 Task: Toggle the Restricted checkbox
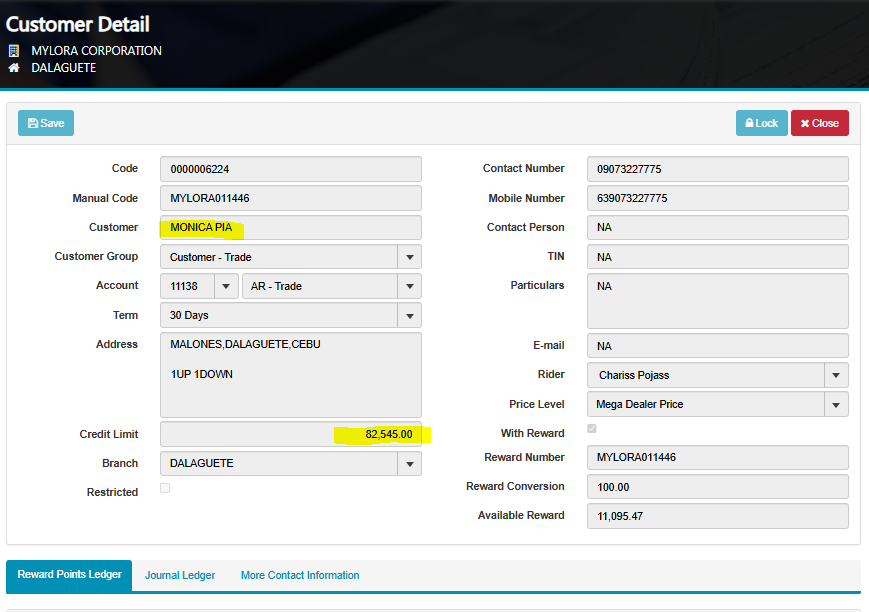coord(165,488)
